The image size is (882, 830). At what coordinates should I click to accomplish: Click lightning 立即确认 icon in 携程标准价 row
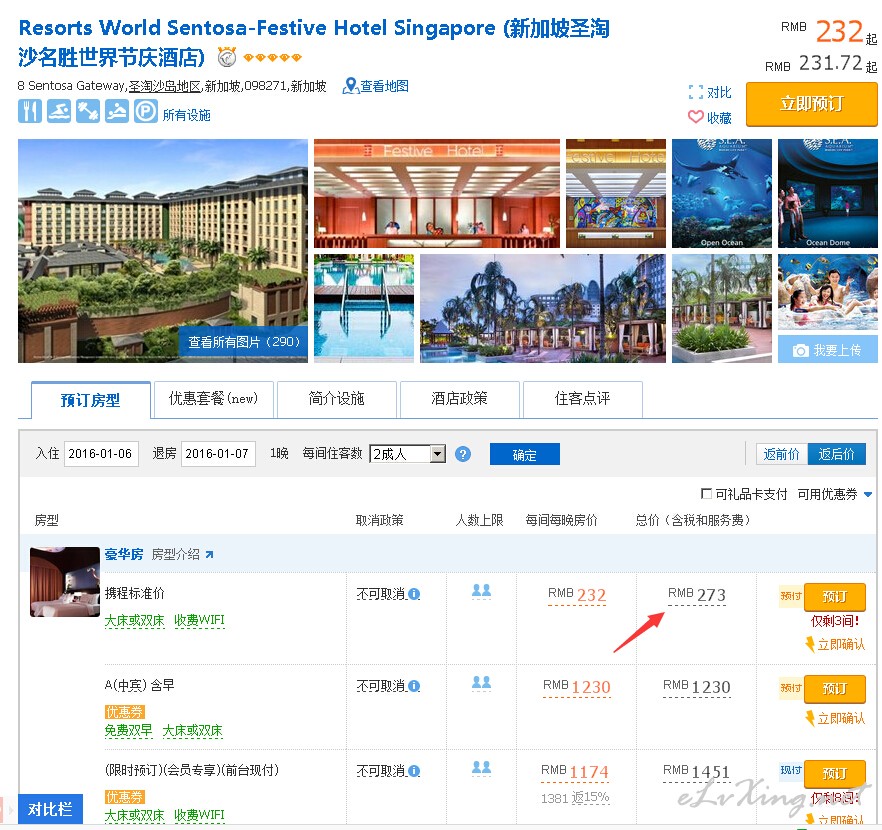click(x=810, y=644)
